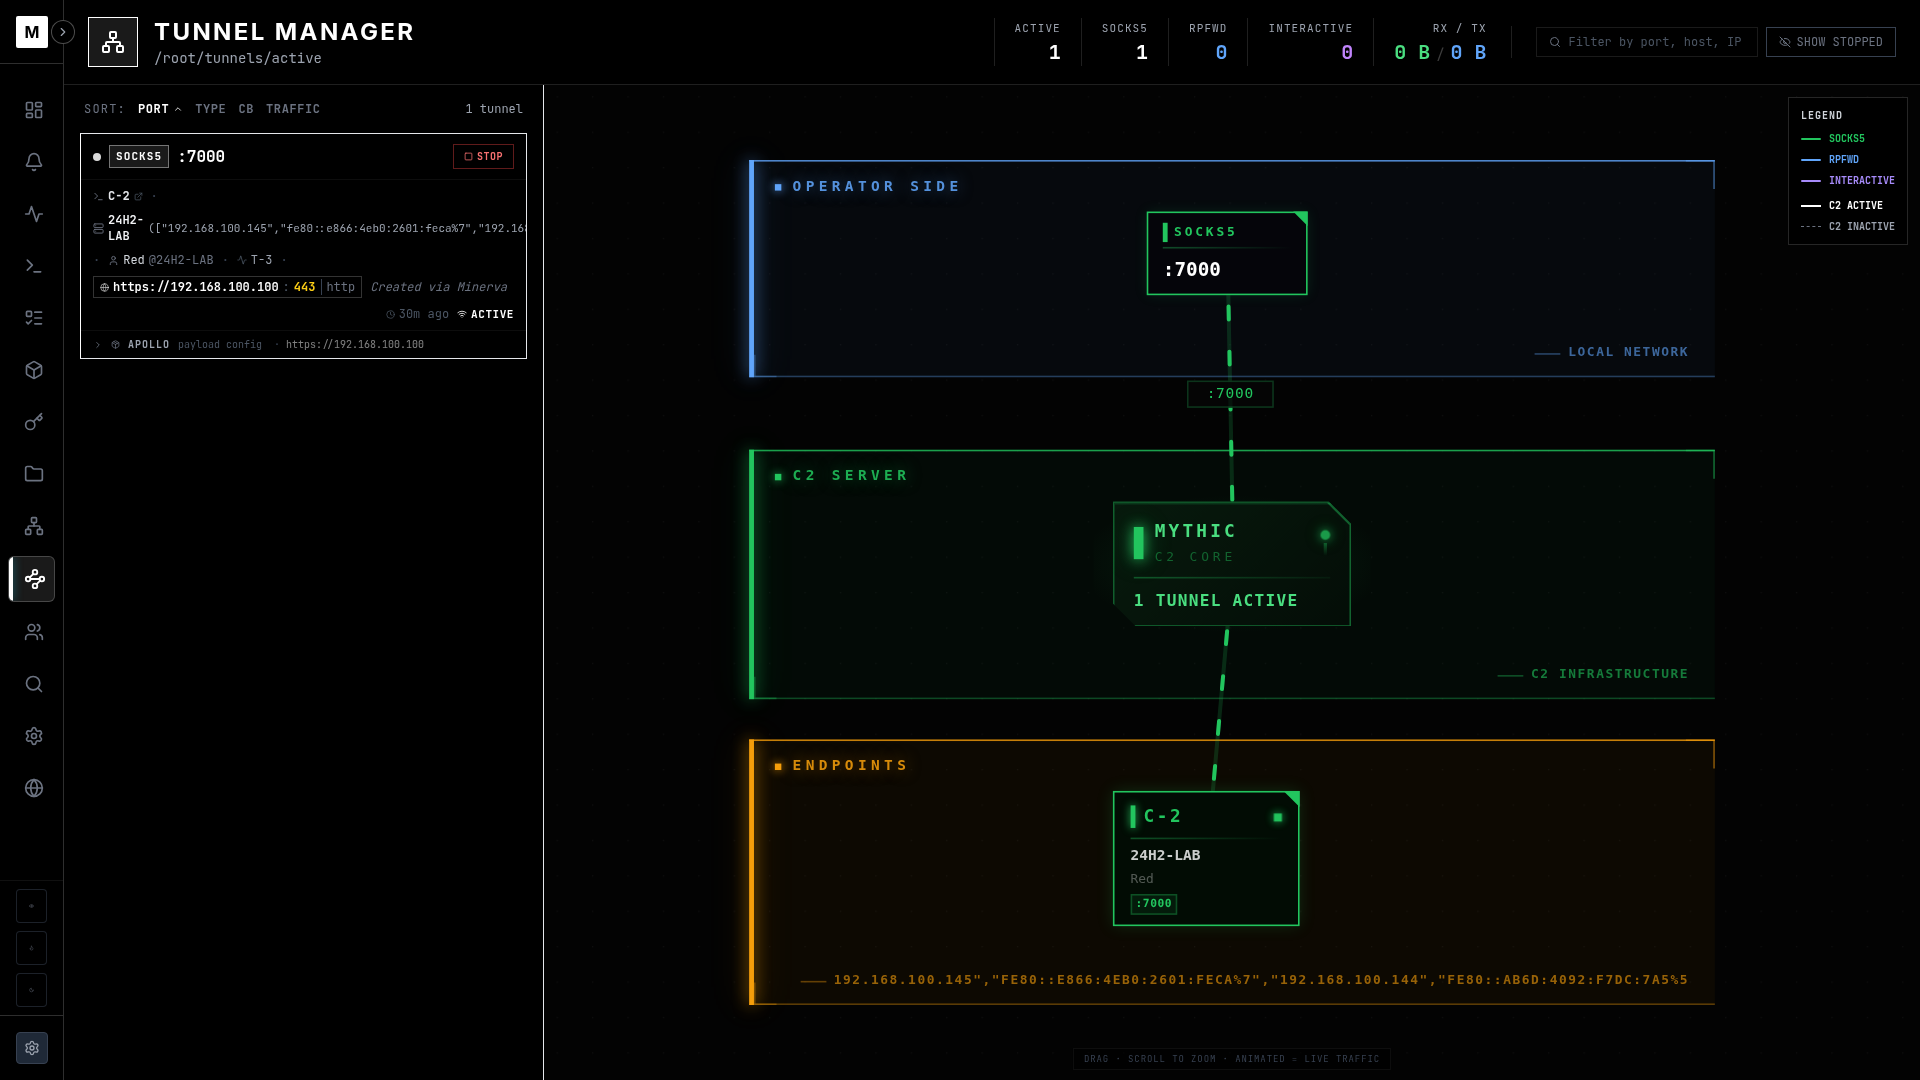Expand the APOLLO payload config row
The height and width of the screenshot is (1080, 1920).
(98, 345)
